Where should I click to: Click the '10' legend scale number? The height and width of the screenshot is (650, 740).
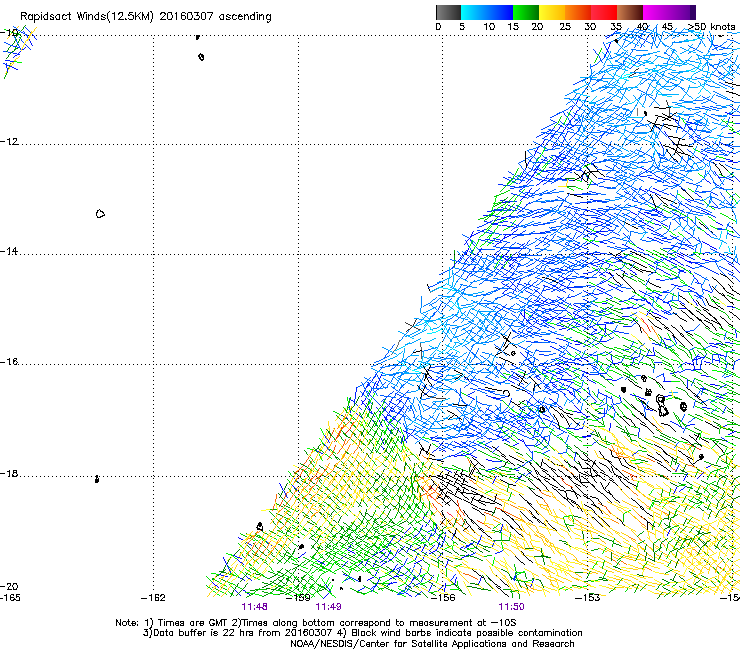[489, 27]
